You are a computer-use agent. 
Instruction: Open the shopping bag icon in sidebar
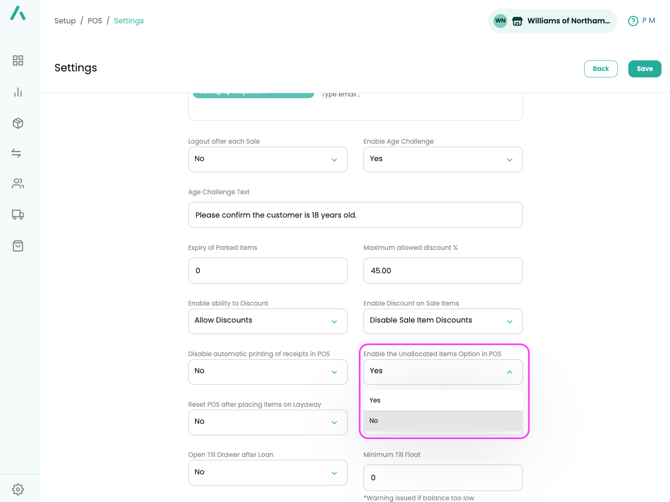click(x=18, y=246)
